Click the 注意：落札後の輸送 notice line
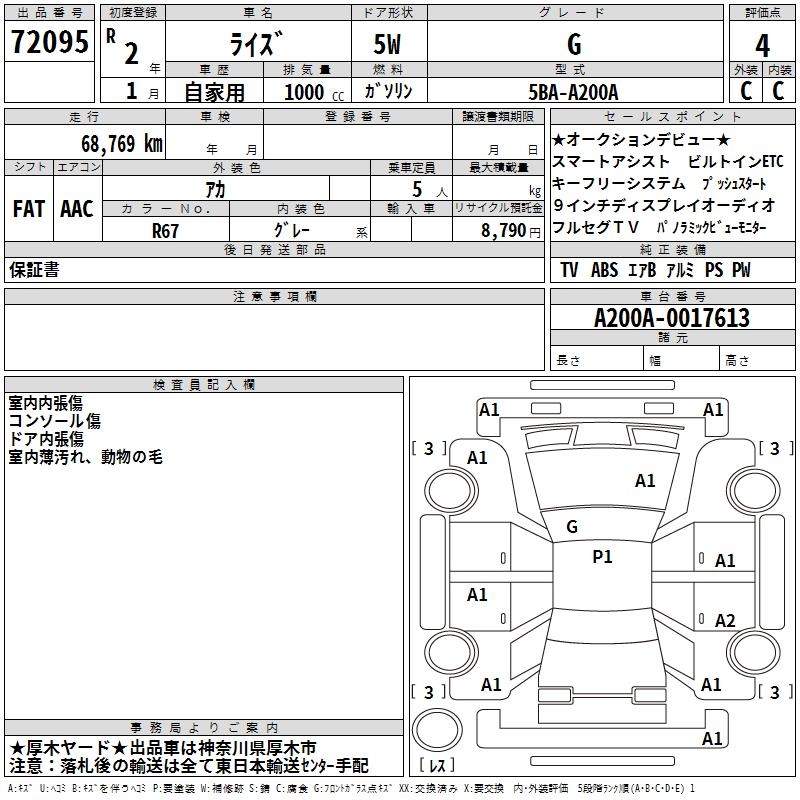This screenshot has width=800, height=800. 189,766
